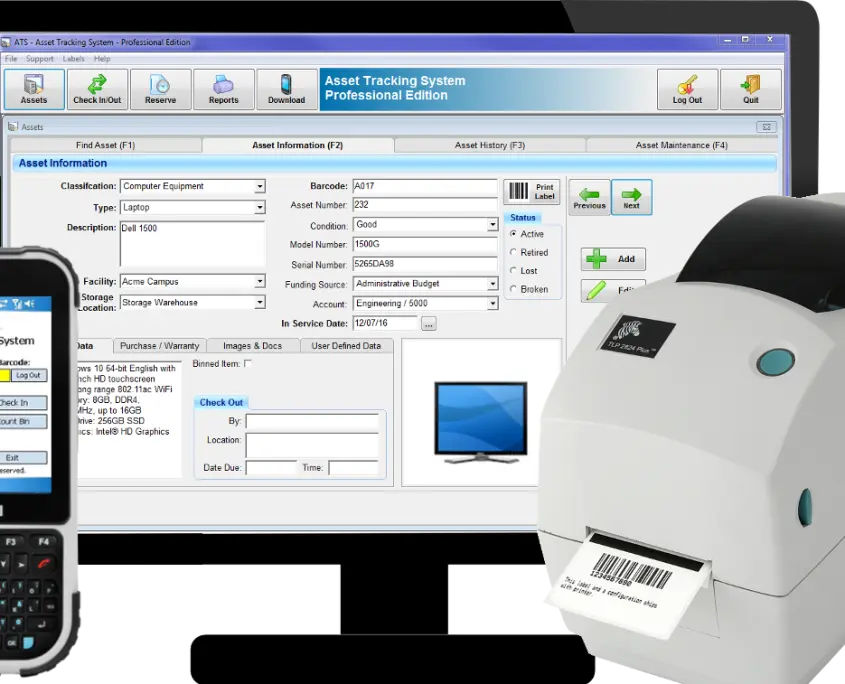Open the Purchase / Warranty tab
Image resolution: width=845 pixels, height=684 pixels.
[160, 346]
